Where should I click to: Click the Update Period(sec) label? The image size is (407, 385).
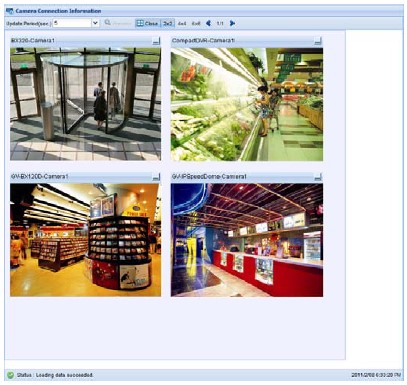28,24
